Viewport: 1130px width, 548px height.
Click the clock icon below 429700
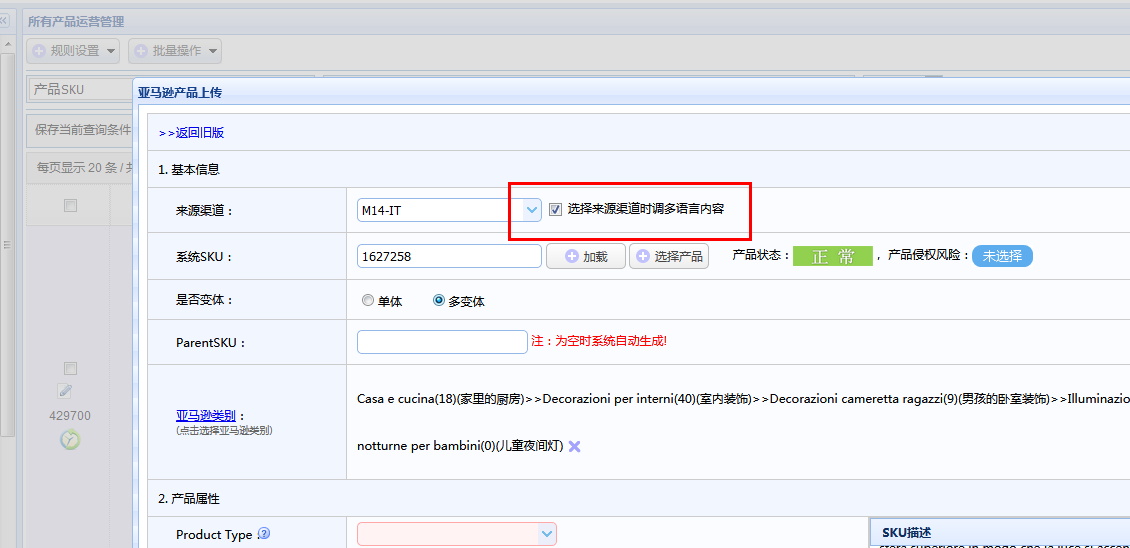point(70,439)
